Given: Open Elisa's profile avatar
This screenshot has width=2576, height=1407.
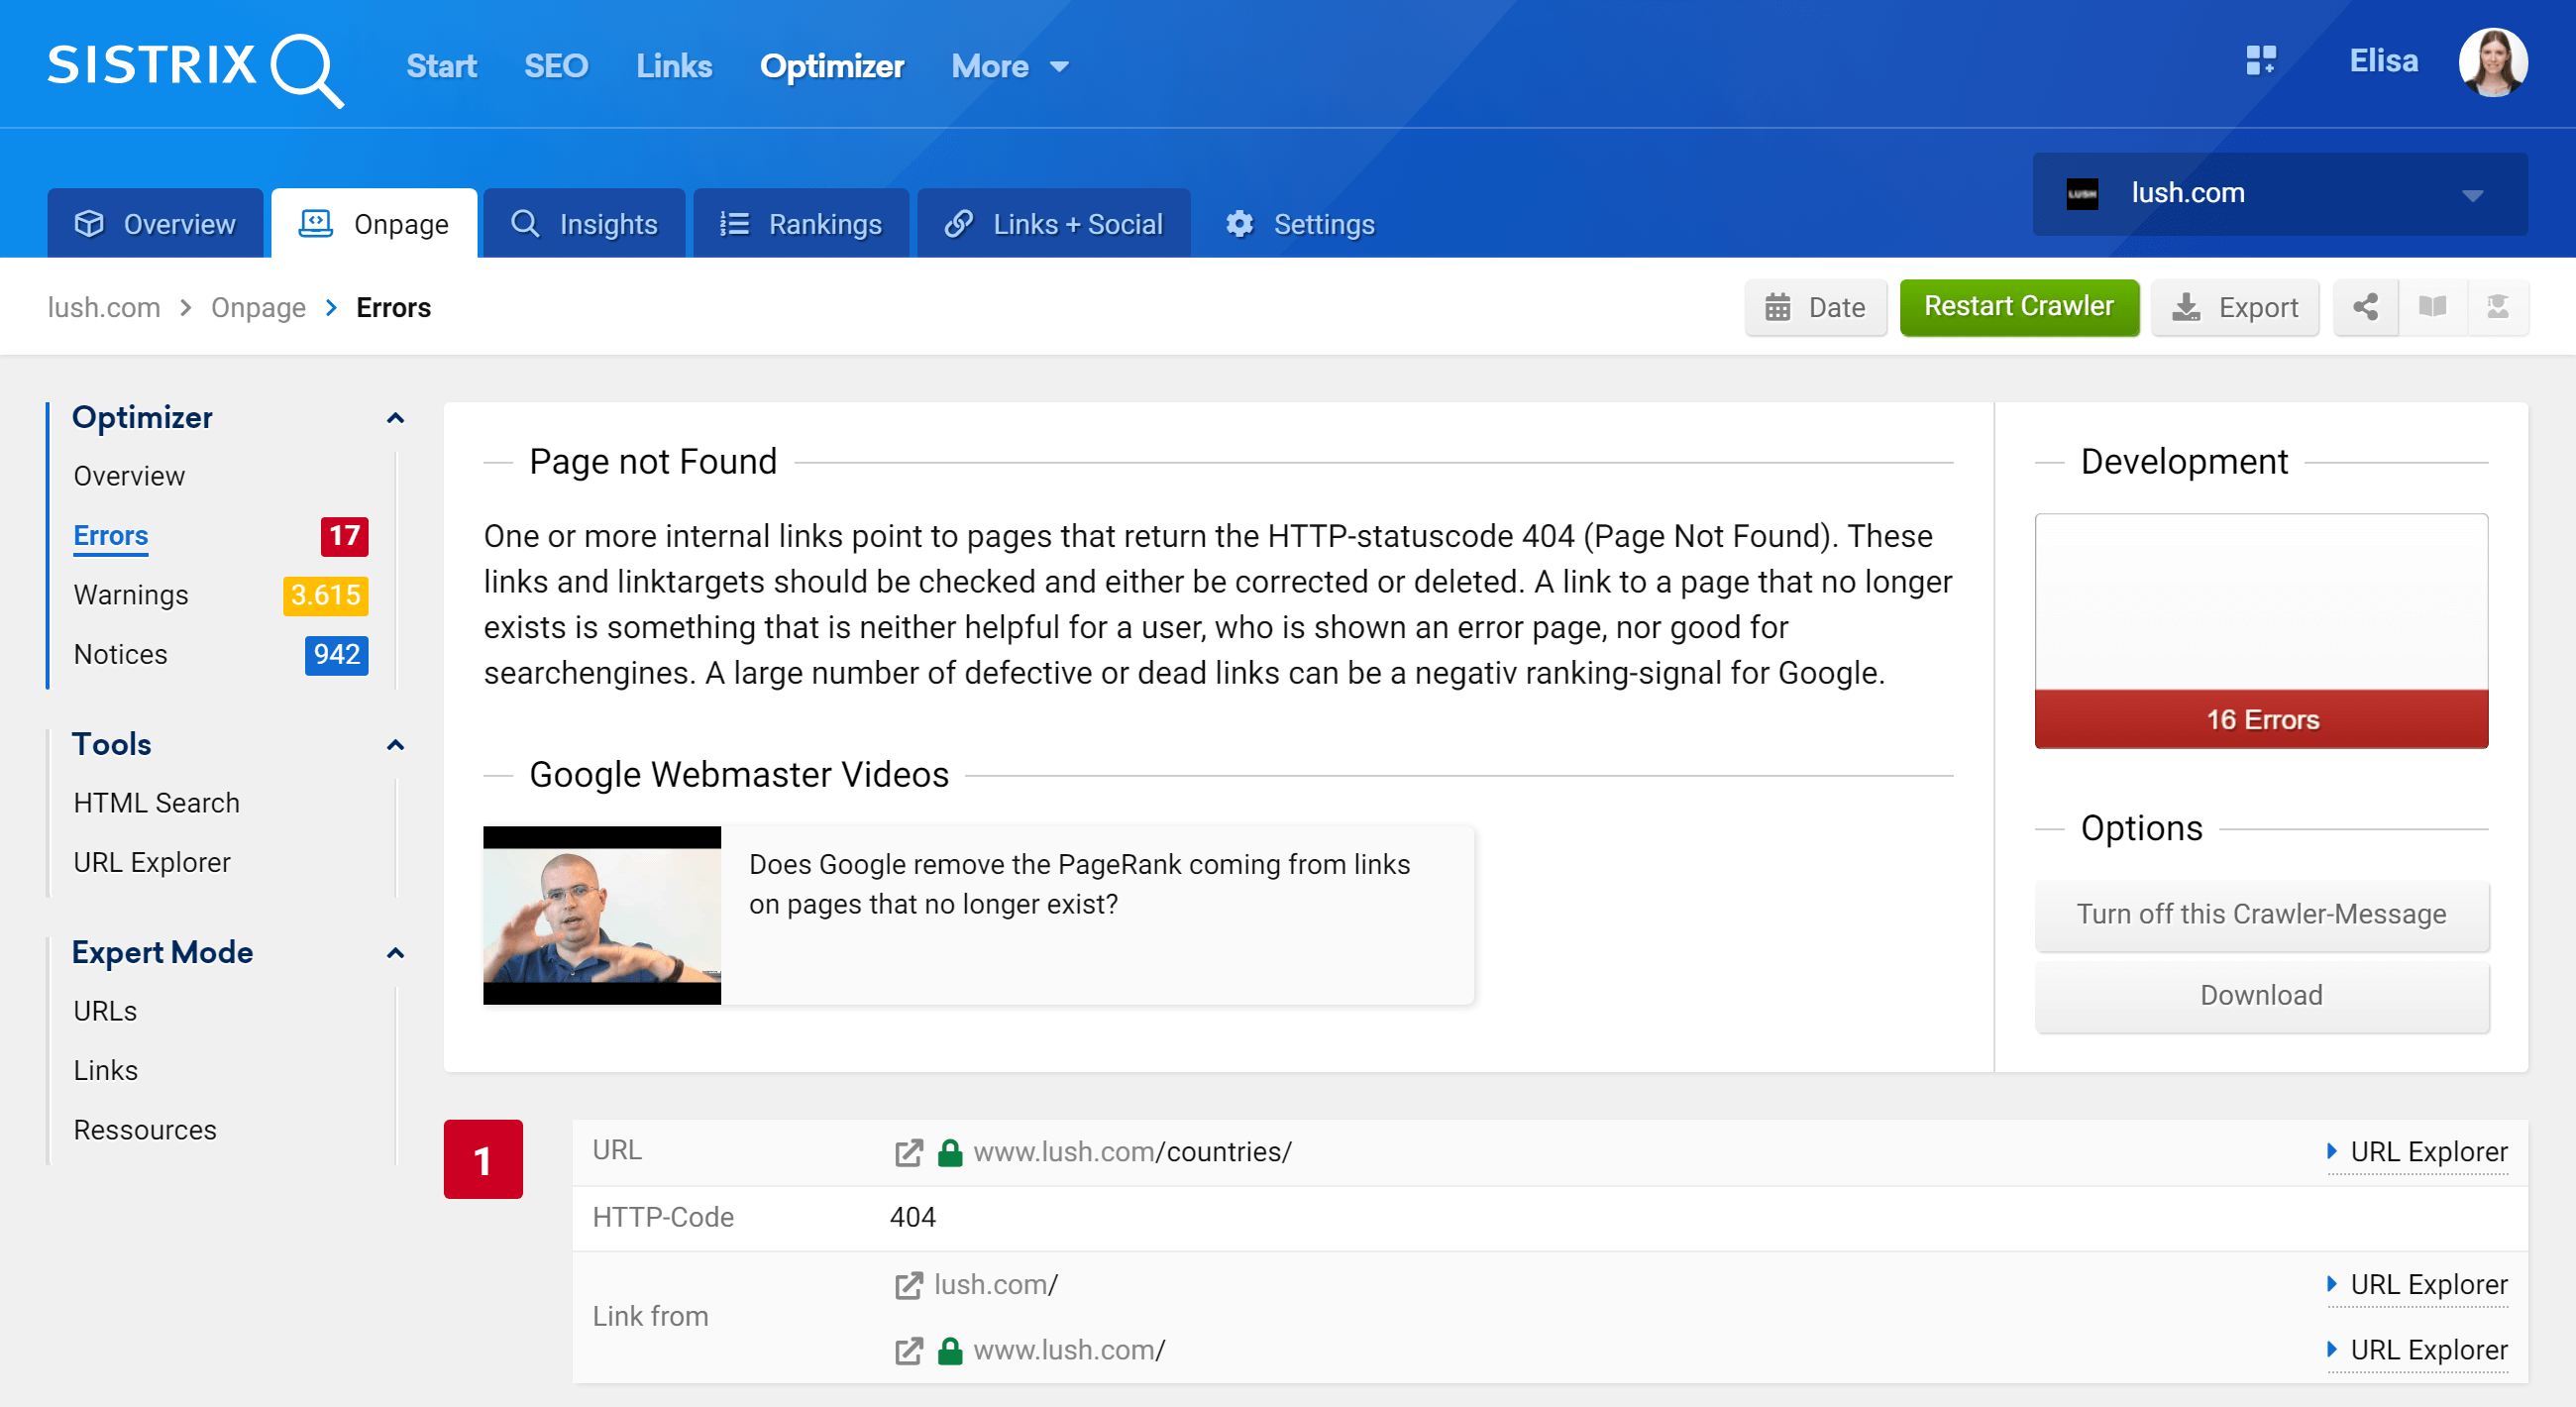Looking at the screenshot, I should [x=2492, y=62].
